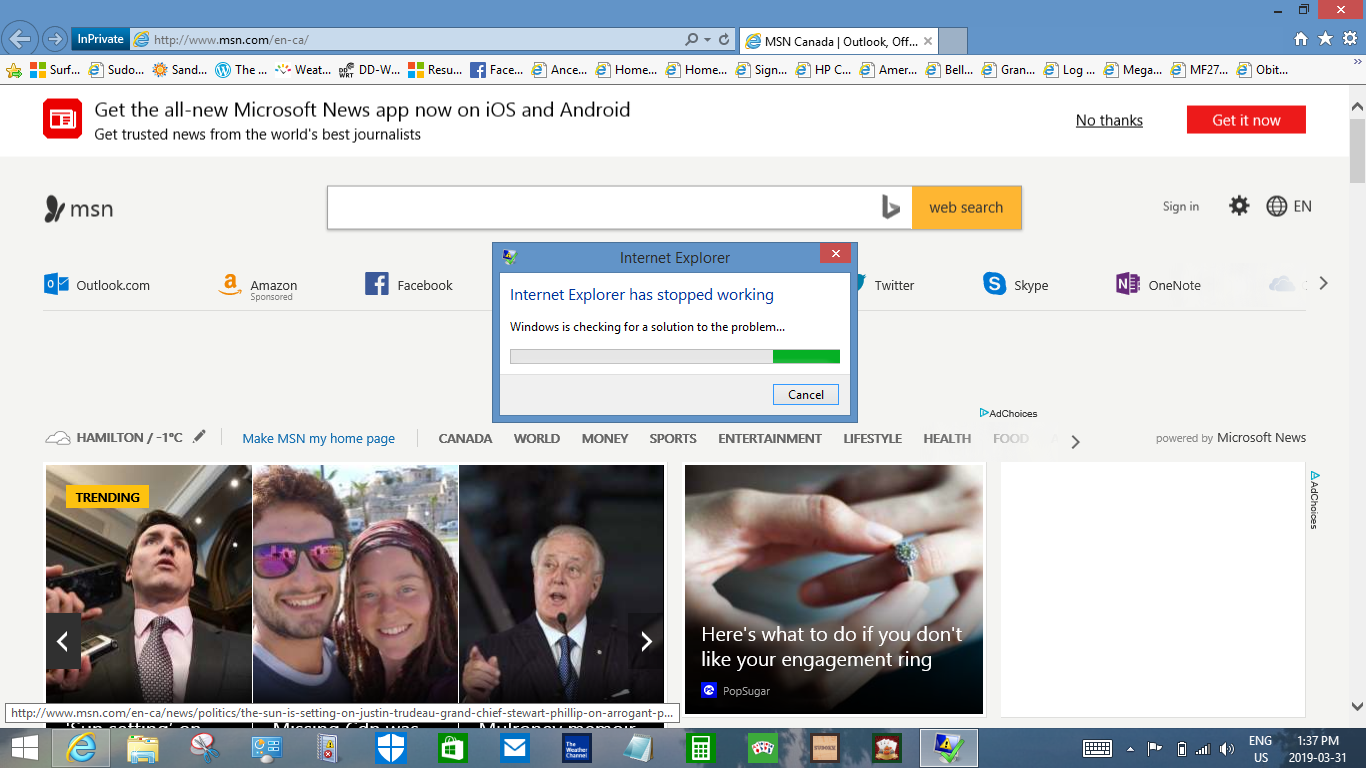Image resolution: width=1366 pixels, height=768 pixels.
Task: Select the WORLD news category
Action: [x=537, y=438]
